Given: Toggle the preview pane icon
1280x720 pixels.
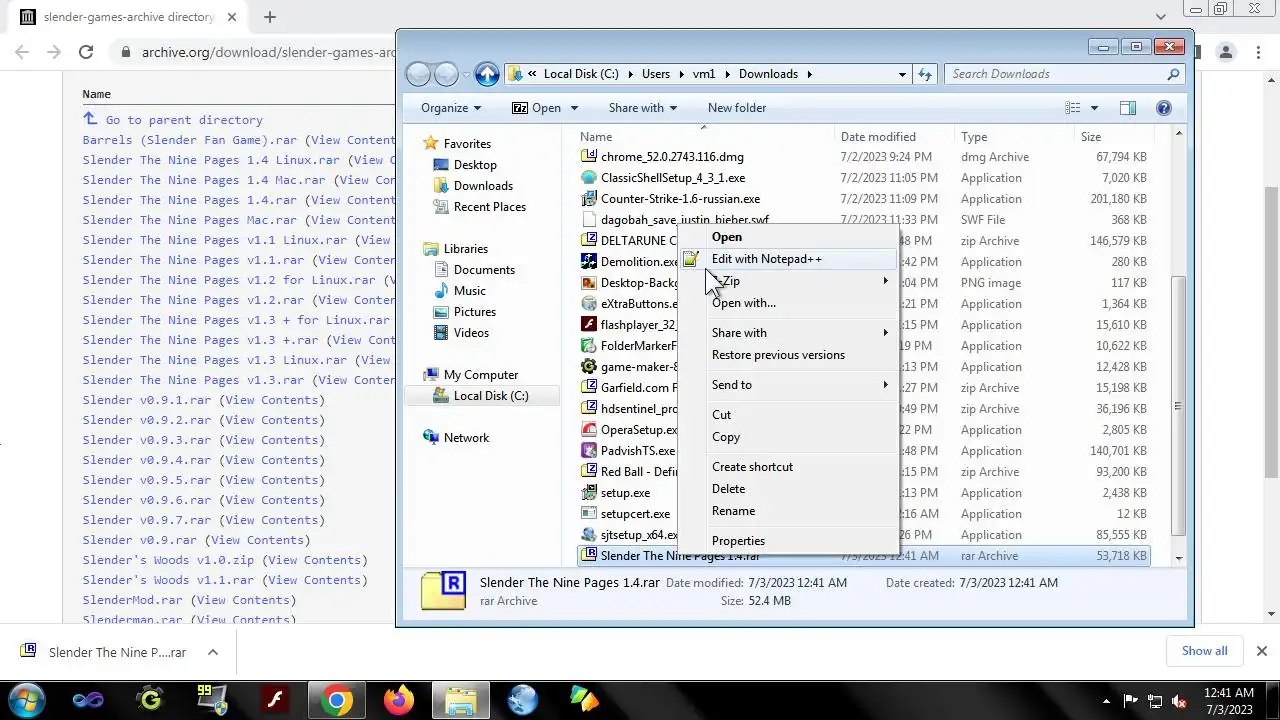Looking at the screenshot, I should point(1128,108).
